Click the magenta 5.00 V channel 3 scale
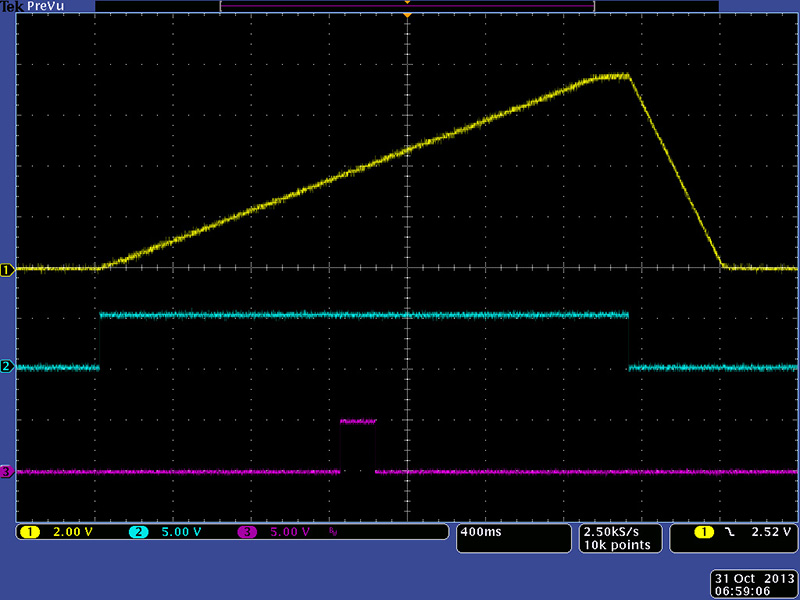The width and height of the screenshot is (800, 600). 291,532
